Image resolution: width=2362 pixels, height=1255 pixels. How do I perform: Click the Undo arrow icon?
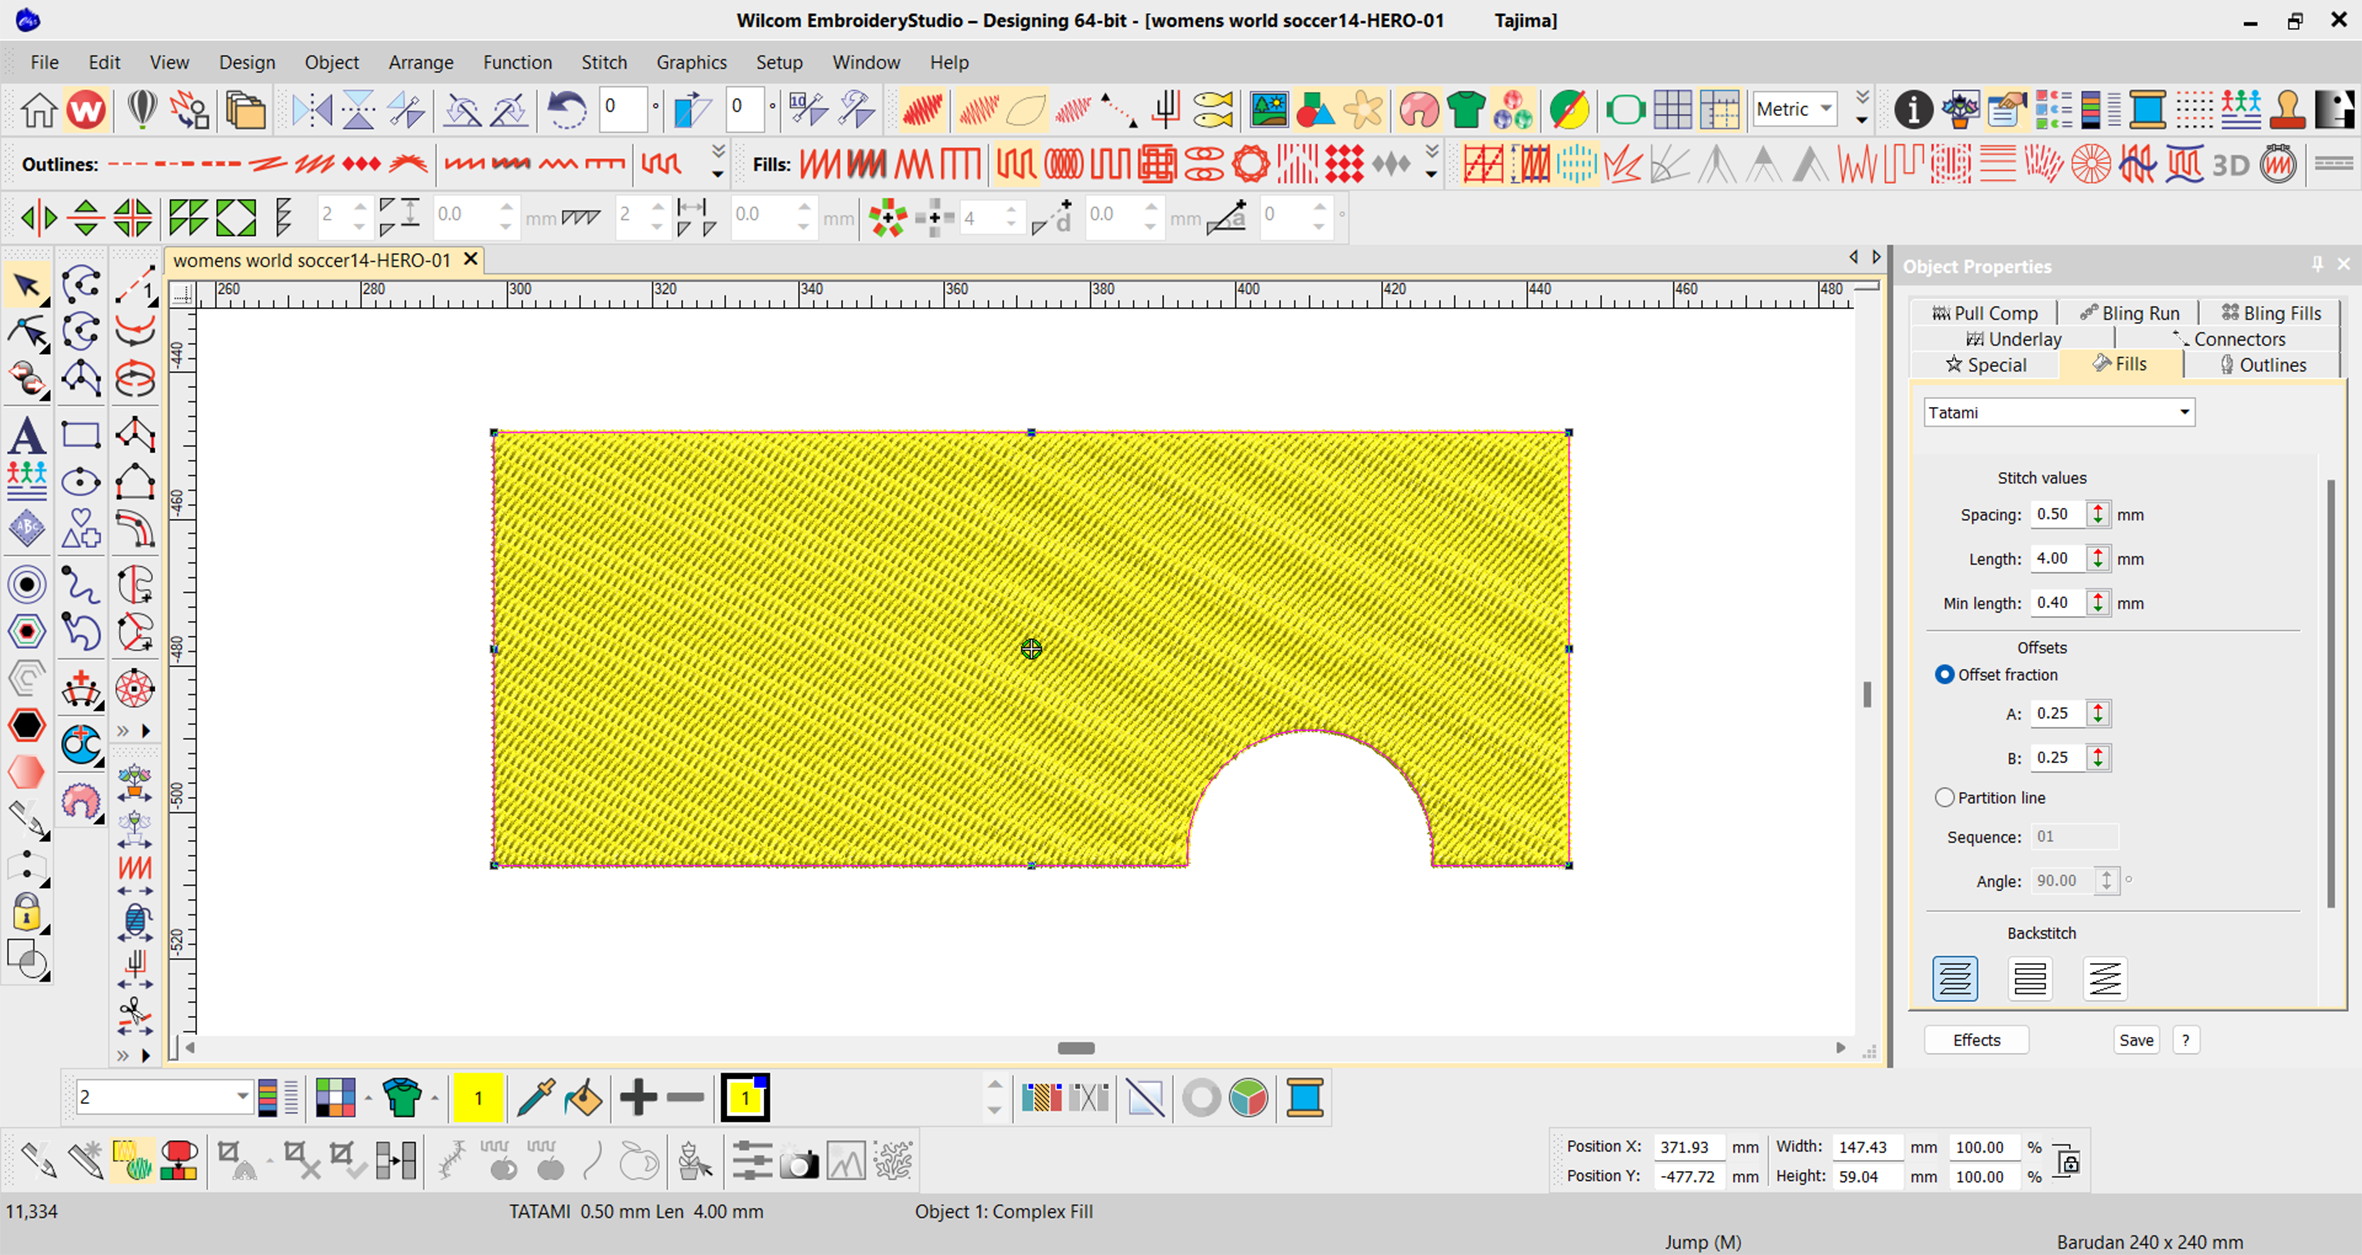[x=566, y=109]
